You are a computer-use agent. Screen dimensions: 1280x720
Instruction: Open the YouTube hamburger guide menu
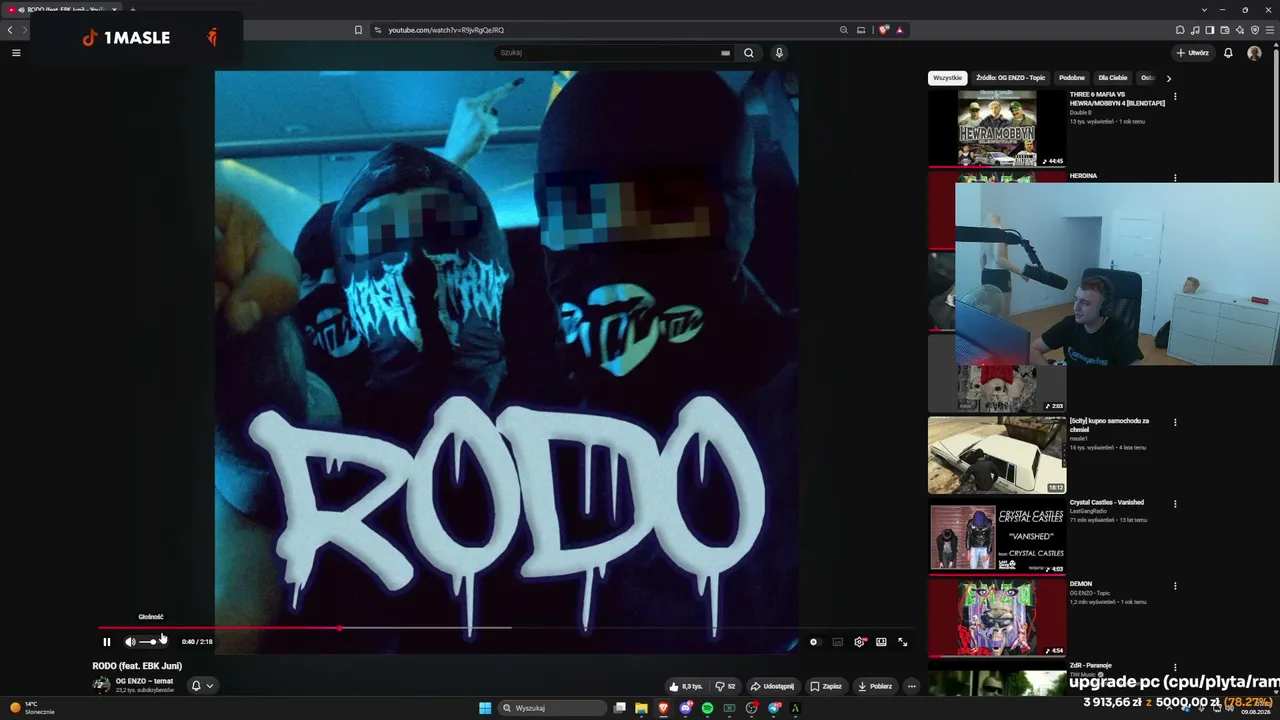tap(16, 53)
